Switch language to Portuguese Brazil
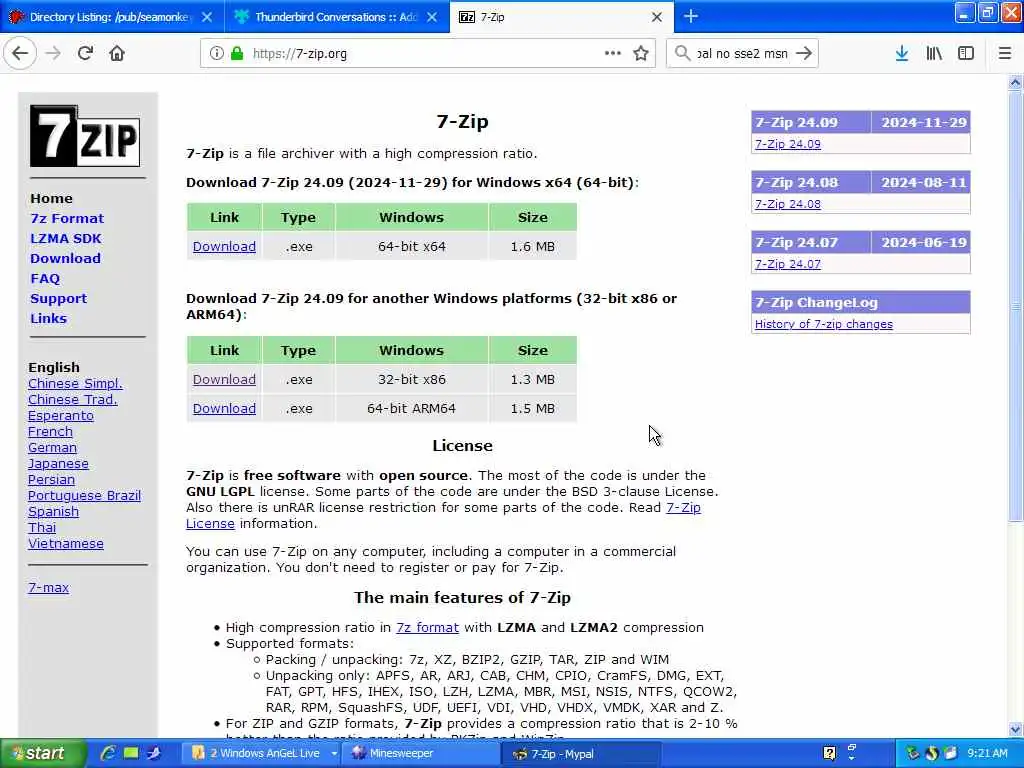The image size is (1024, 768). pos(84,495)
